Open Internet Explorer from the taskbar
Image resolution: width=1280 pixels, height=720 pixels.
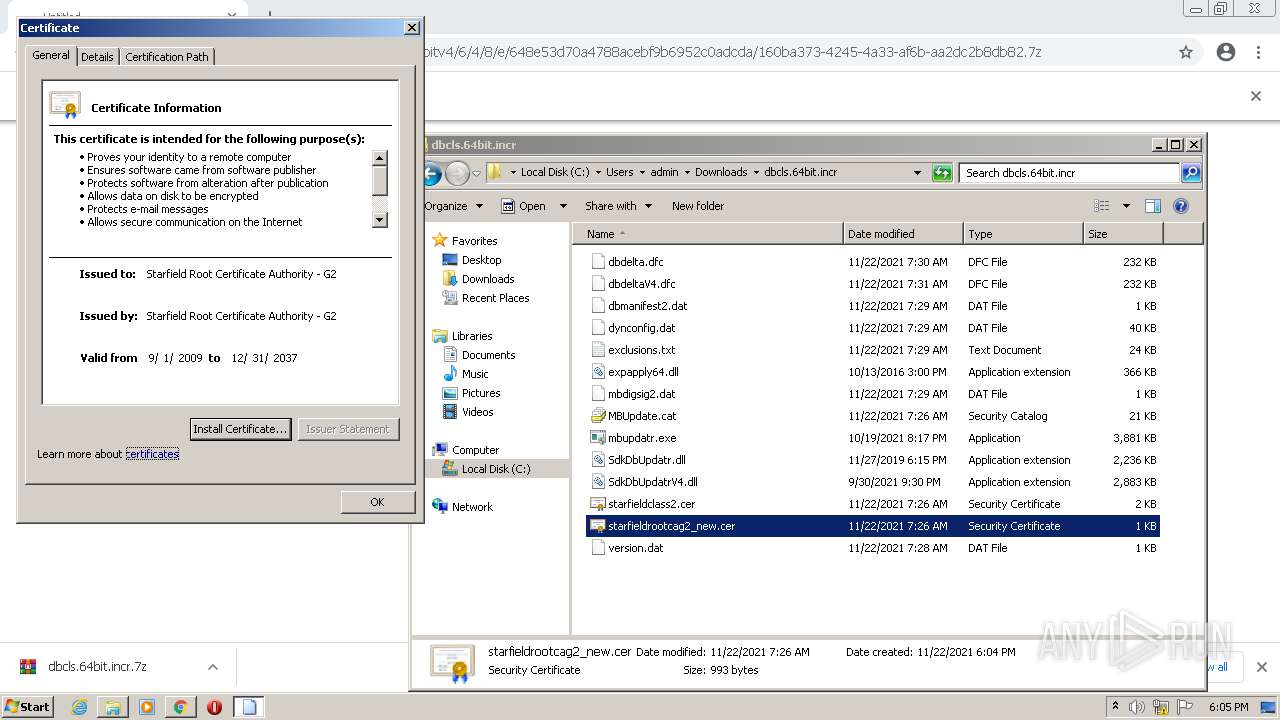pos(80,707)
